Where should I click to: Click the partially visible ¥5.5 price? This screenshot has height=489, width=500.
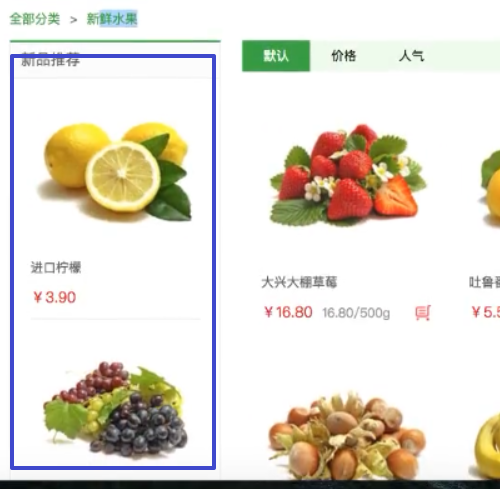coord(486,312)
